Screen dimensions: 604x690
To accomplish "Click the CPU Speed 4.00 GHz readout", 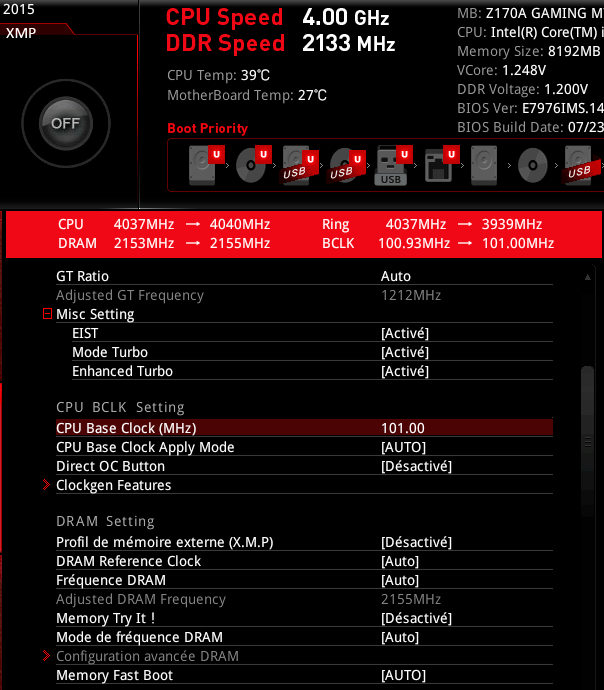I will (x=278, y=18).
